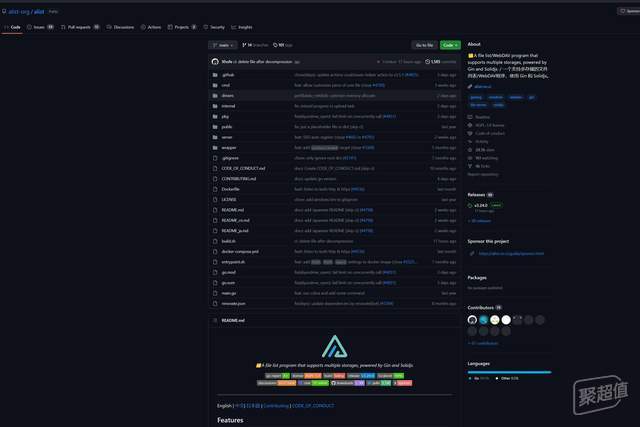Click the Sponsor button at top right
The image size is (640, 427).
629,11
